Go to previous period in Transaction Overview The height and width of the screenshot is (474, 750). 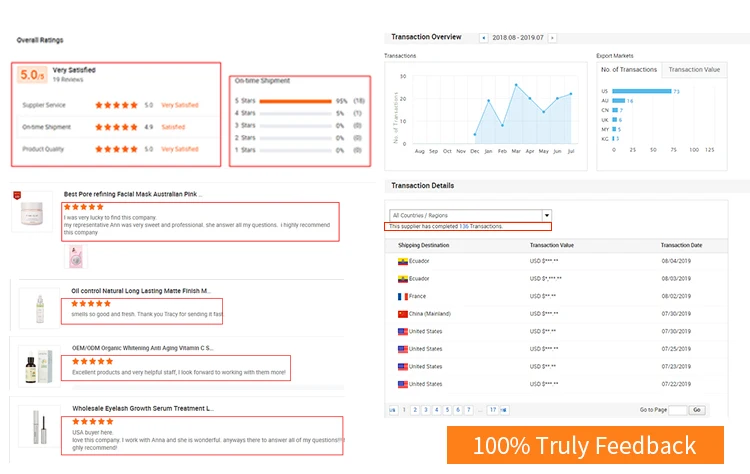point(484,38)
